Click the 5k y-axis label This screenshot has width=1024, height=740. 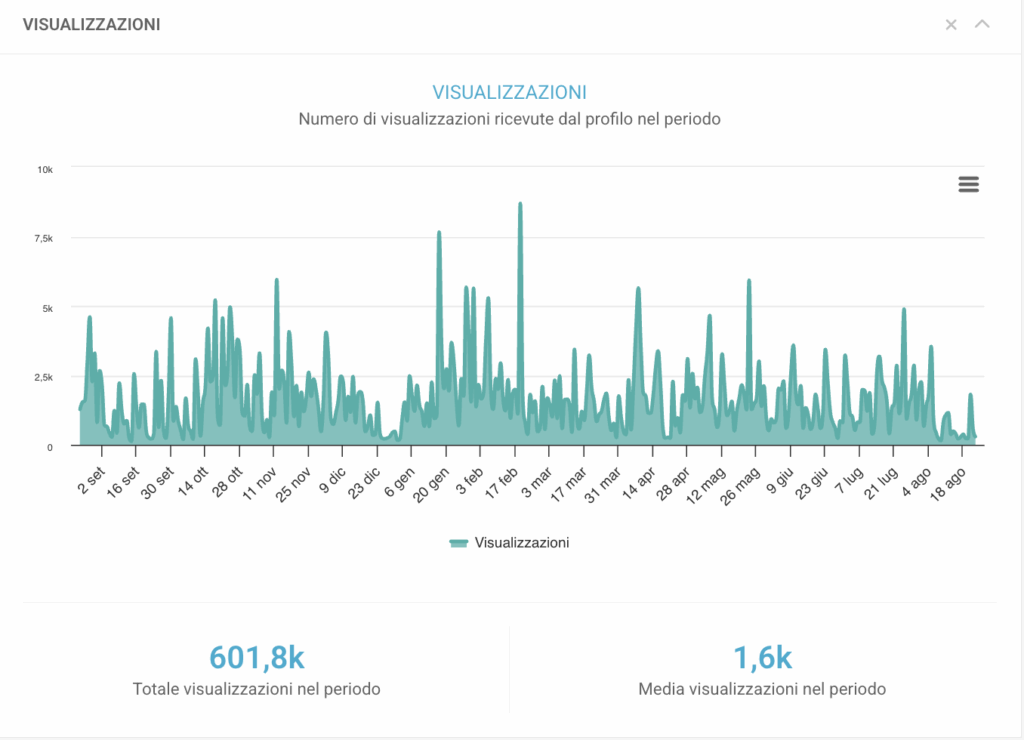(x=48, y=308)
